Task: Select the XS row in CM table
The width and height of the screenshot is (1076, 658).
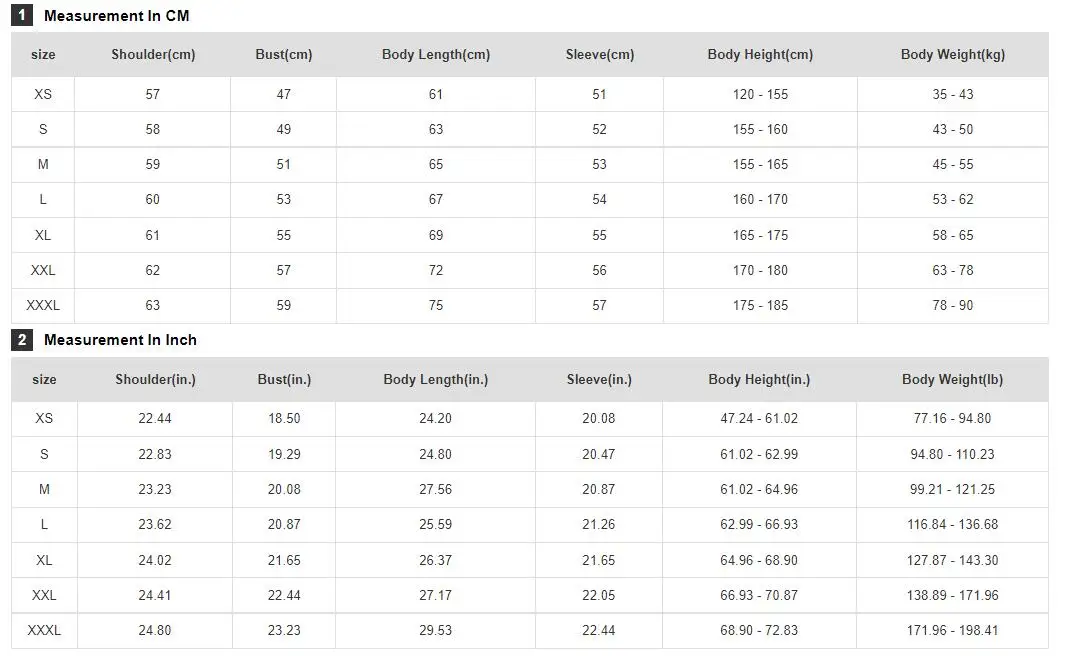Action: [530, 94]
